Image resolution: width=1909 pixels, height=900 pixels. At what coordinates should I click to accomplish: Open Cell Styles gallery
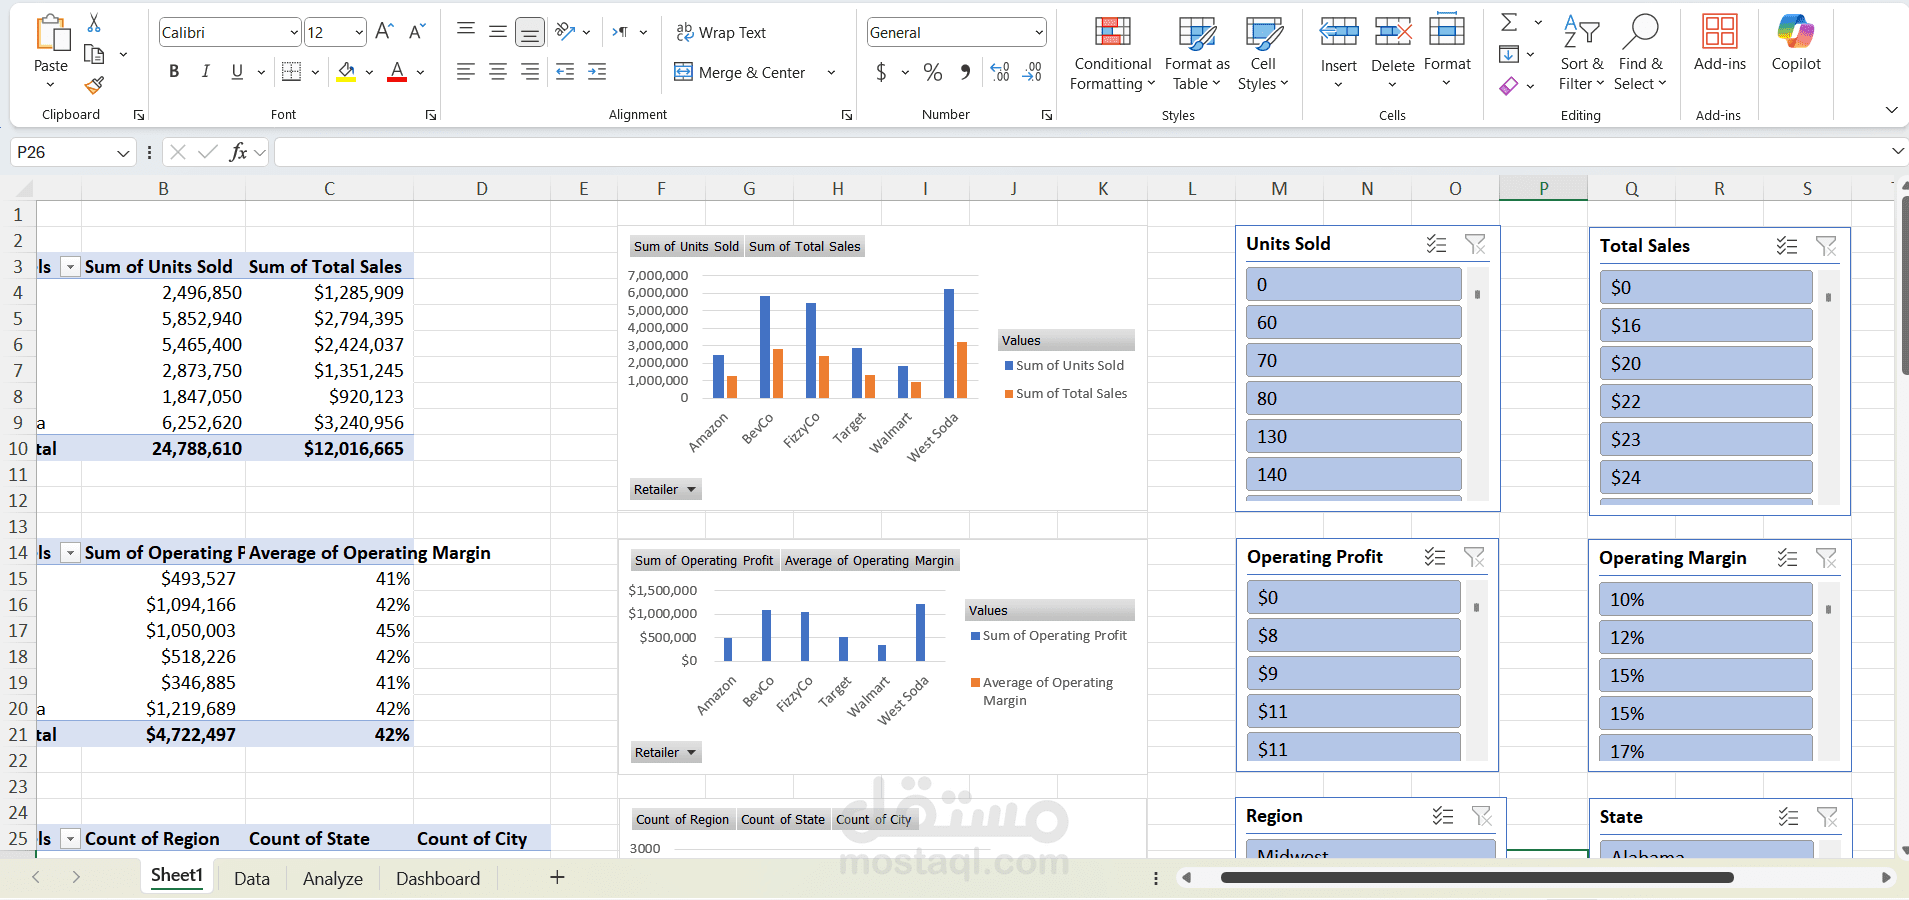(1263, 54)
